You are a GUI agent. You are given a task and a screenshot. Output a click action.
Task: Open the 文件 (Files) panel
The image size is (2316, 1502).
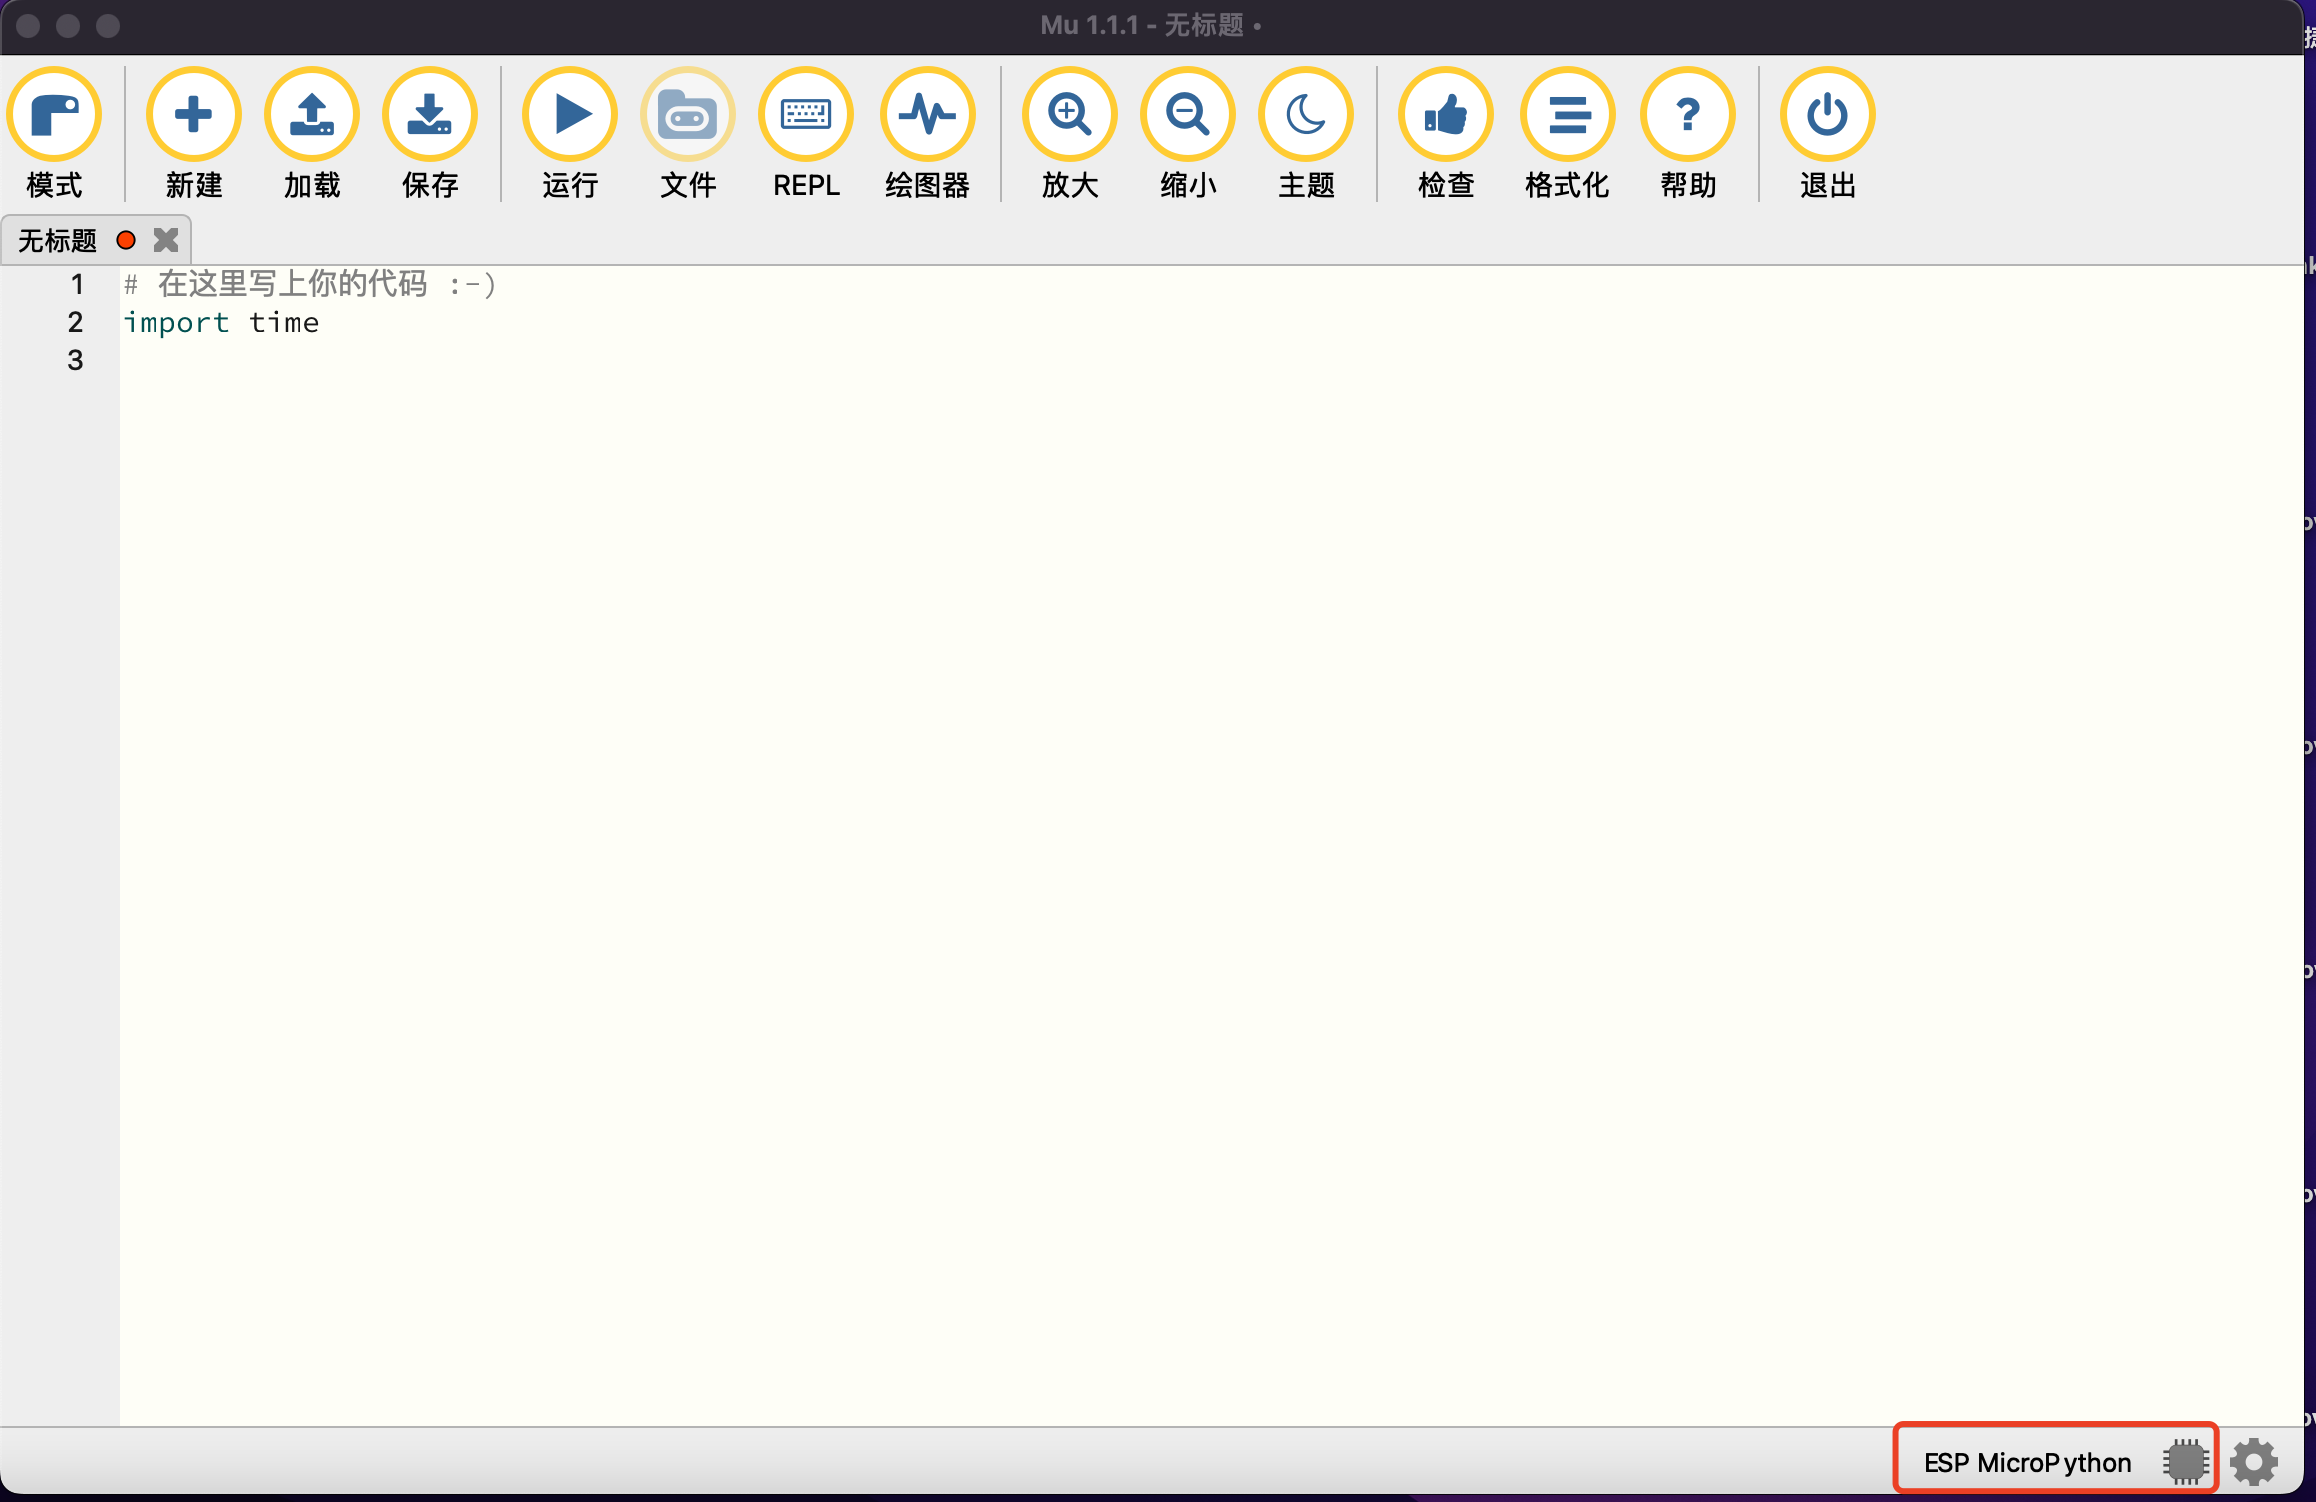tap(687, 132)
